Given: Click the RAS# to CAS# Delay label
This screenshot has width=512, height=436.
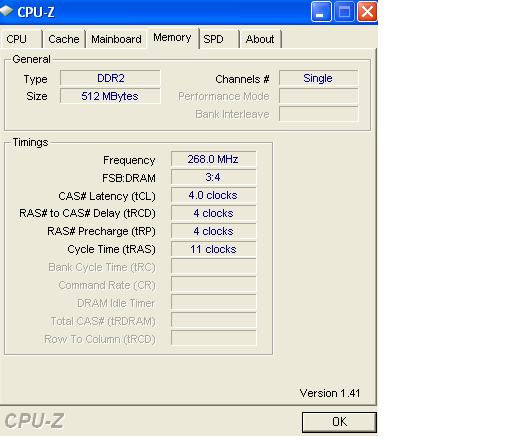Looking at the screenshot, I should tap(87, 213).
